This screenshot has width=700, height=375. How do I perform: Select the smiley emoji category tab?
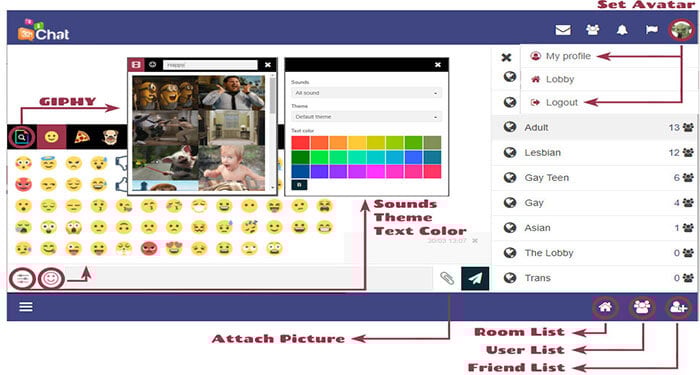(x=51, y=137)
